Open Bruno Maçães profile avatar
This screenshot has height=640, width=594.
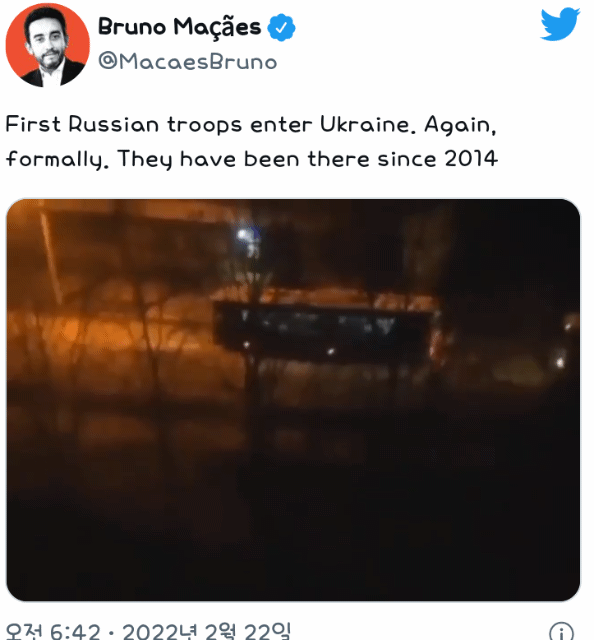tap(47, 45)
